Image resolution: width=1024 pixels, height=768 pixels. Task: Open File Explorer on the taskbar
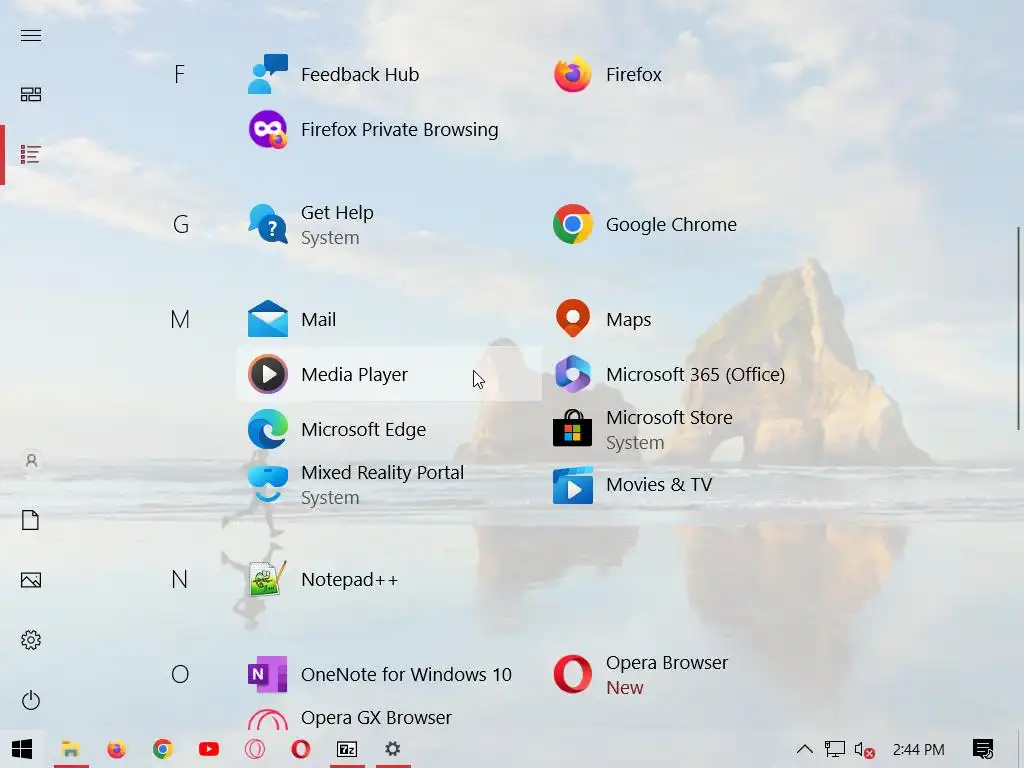coord(71,749)
